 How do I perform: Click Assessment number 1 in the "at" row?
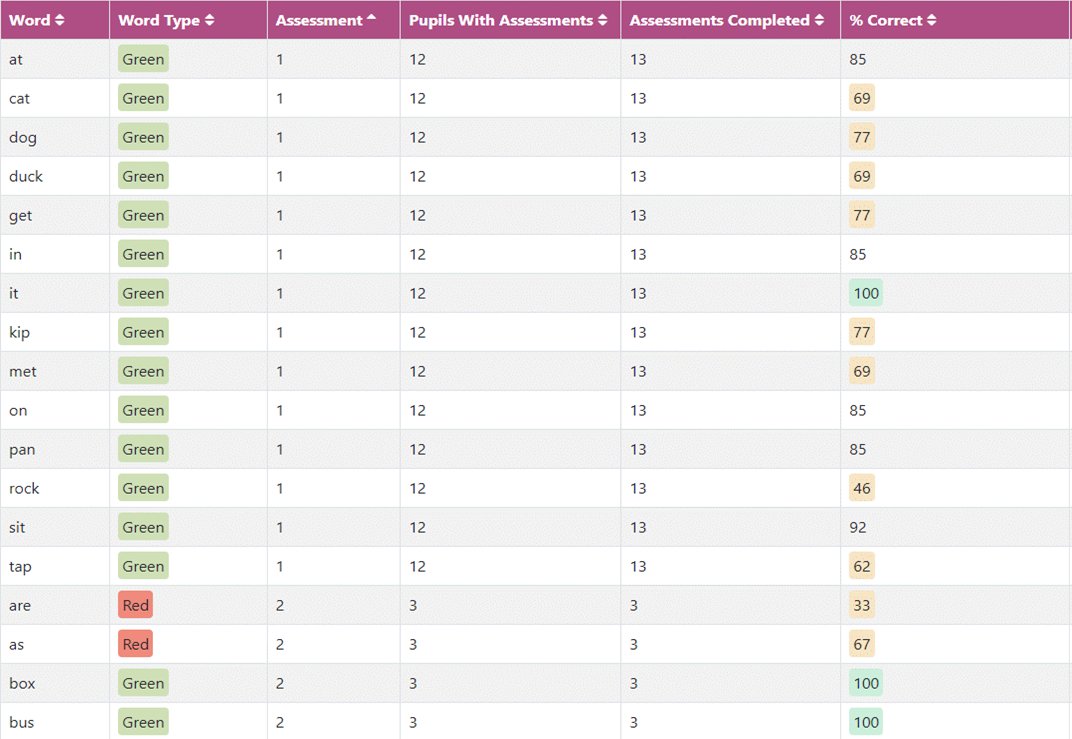[280, 59]
